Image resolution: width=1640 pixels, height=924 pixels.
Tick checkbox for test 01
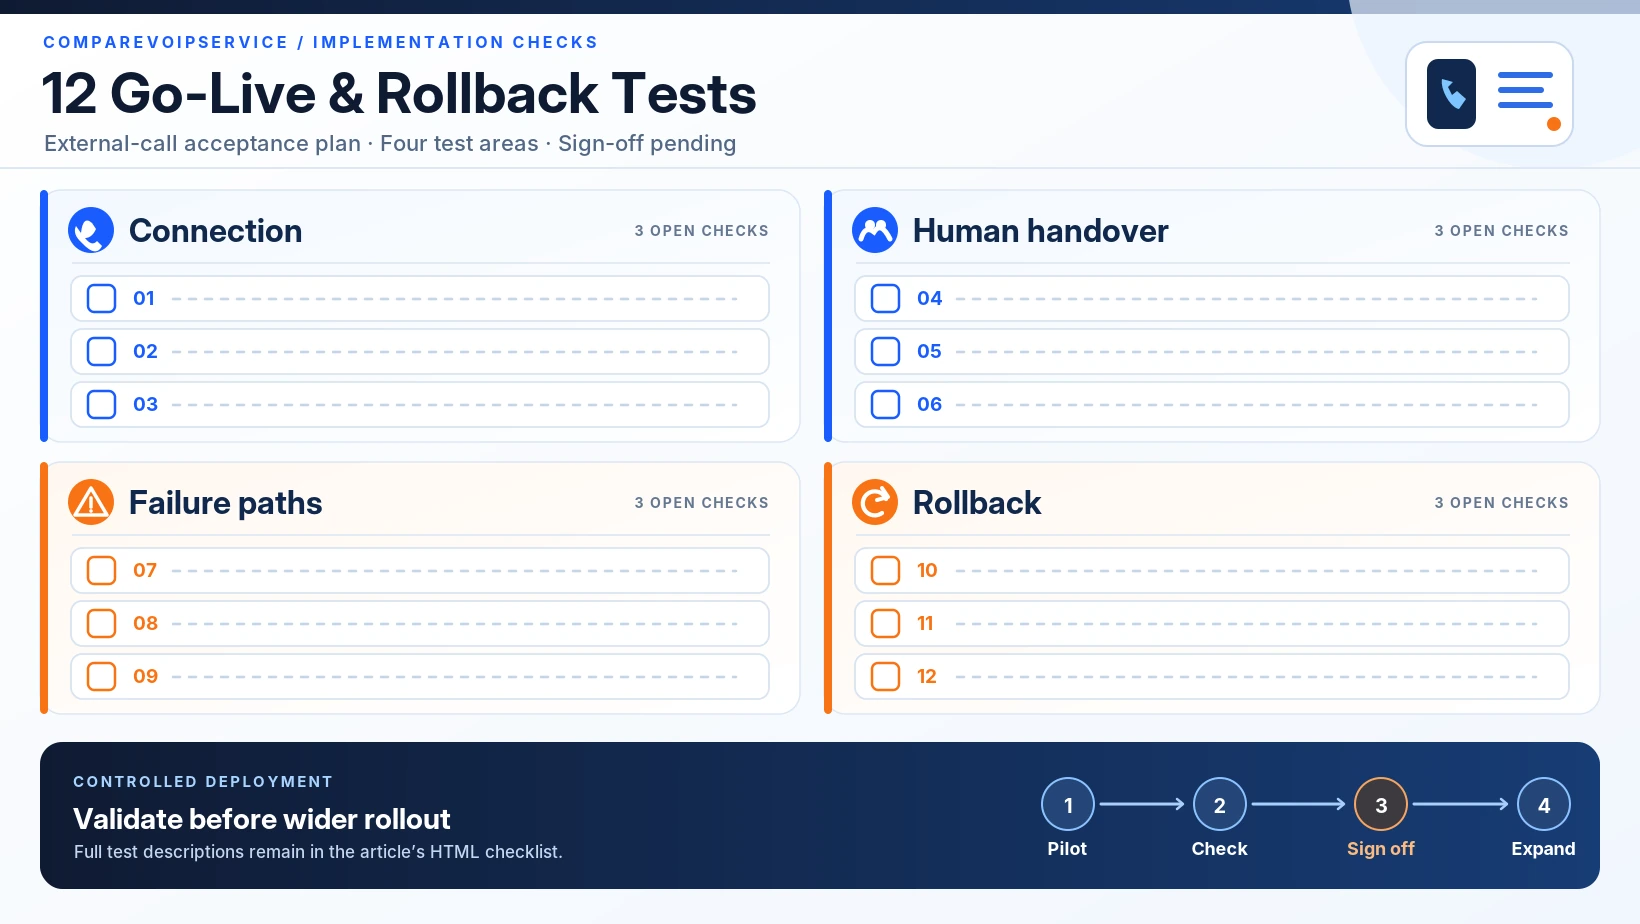click(x=102, y=299)
